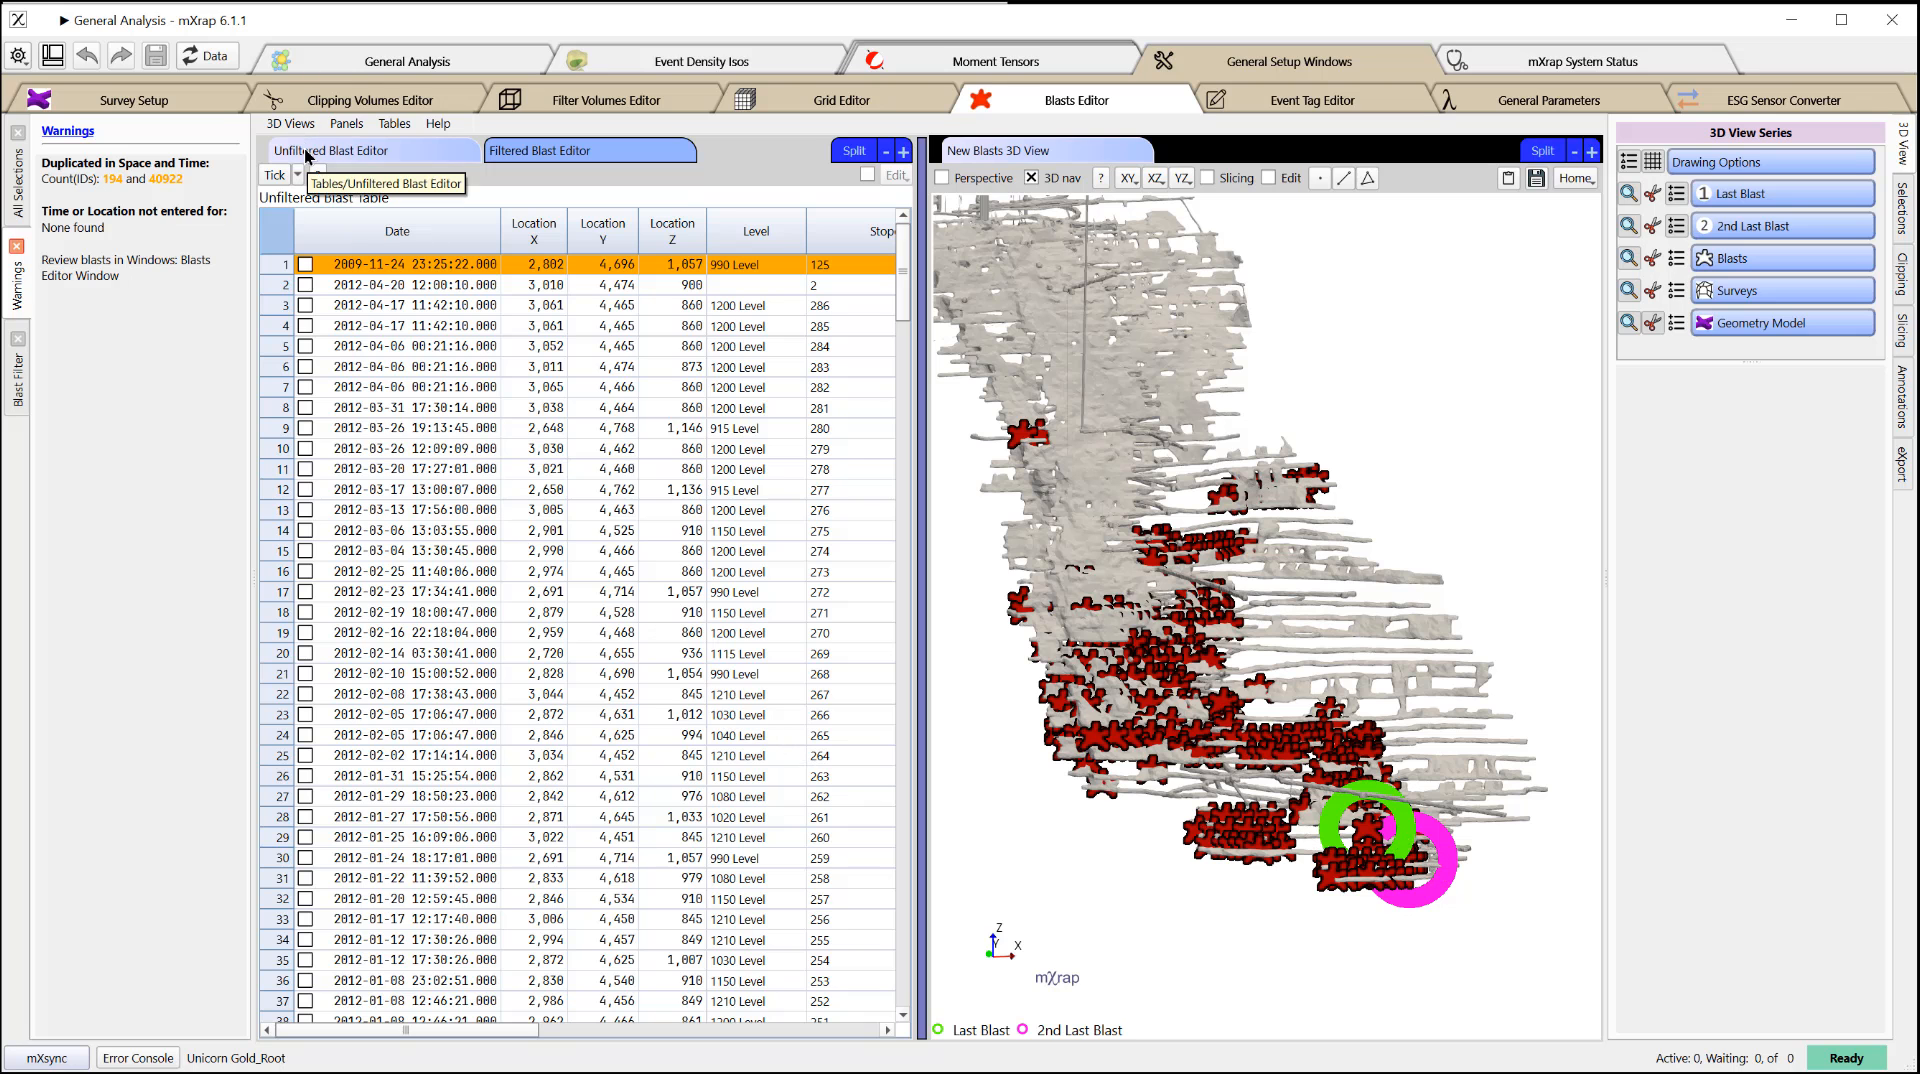The image size is (1920, 1074).
Task: Click clipboard copy icon in 3D view toolbar
Action: point(1509,178)
